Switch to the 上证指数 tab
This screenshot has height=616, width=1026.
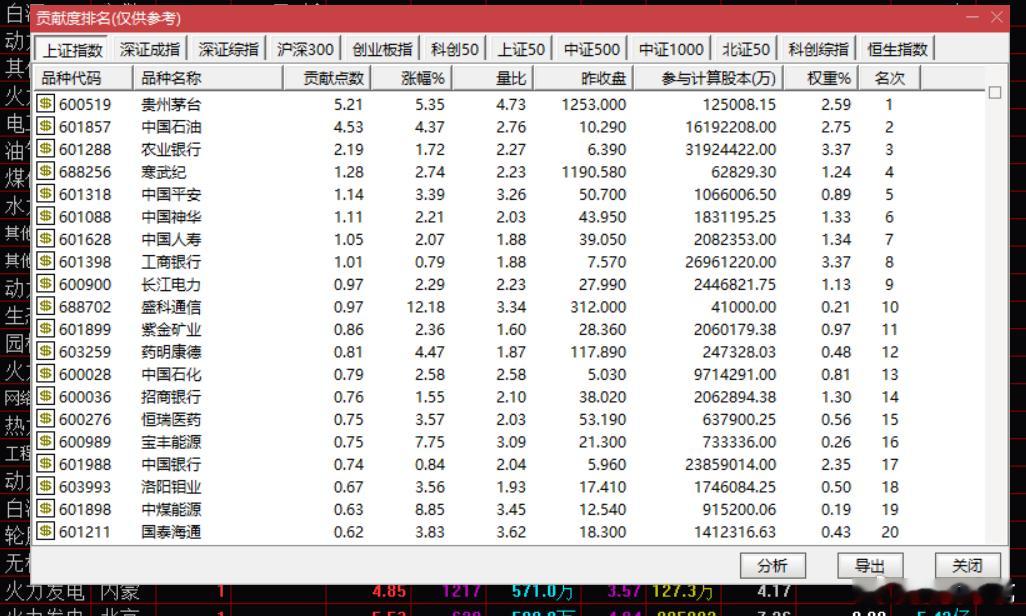(72, 50)
